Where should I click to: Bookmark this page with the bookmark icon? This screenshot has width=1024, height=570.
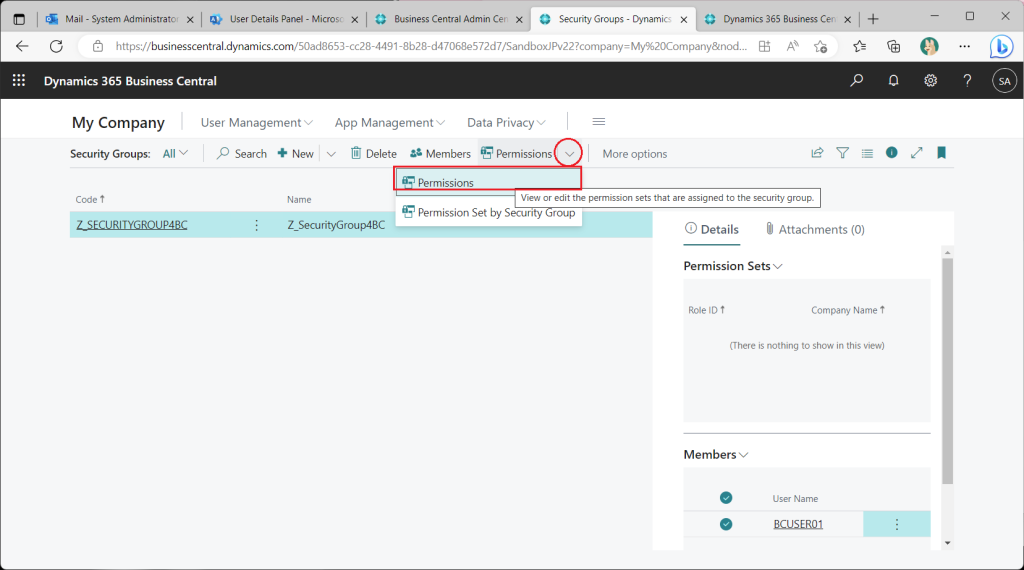pyautogui.click(x=941, y=153)
